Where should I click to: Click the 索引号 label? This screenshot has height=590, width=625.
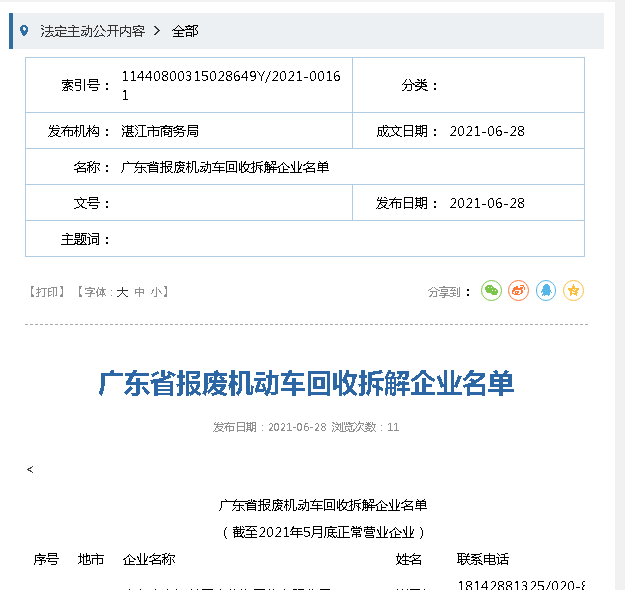tap(85, 85)
